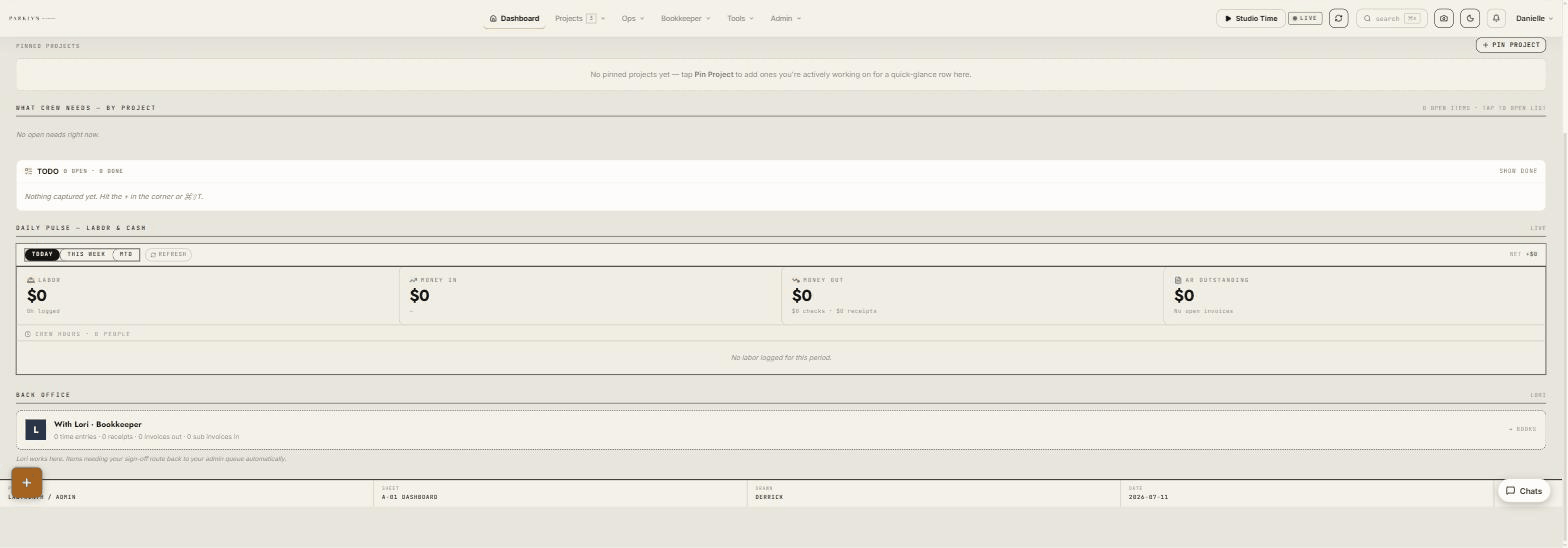Start Studio Time timer

(1251, 18)
